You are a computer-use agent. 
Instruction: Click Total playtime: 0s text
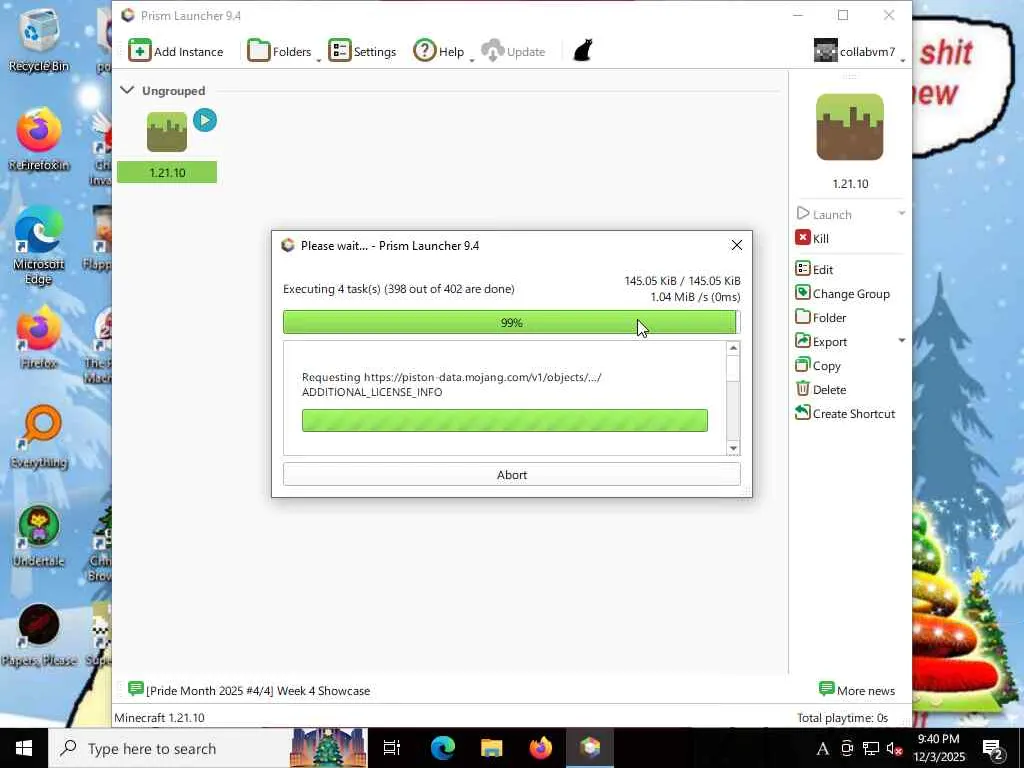coord(842,718)
